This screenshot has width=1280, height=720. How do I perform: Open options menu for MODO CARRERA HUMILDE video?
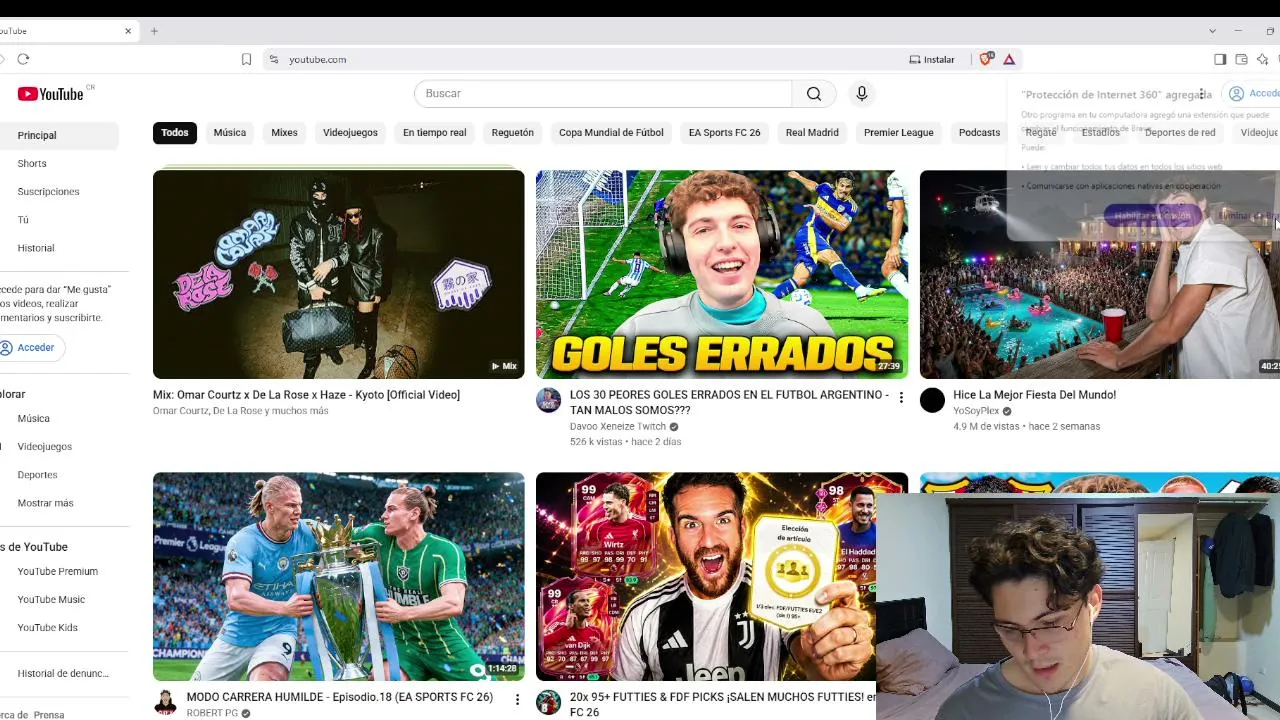pos(517,700)
